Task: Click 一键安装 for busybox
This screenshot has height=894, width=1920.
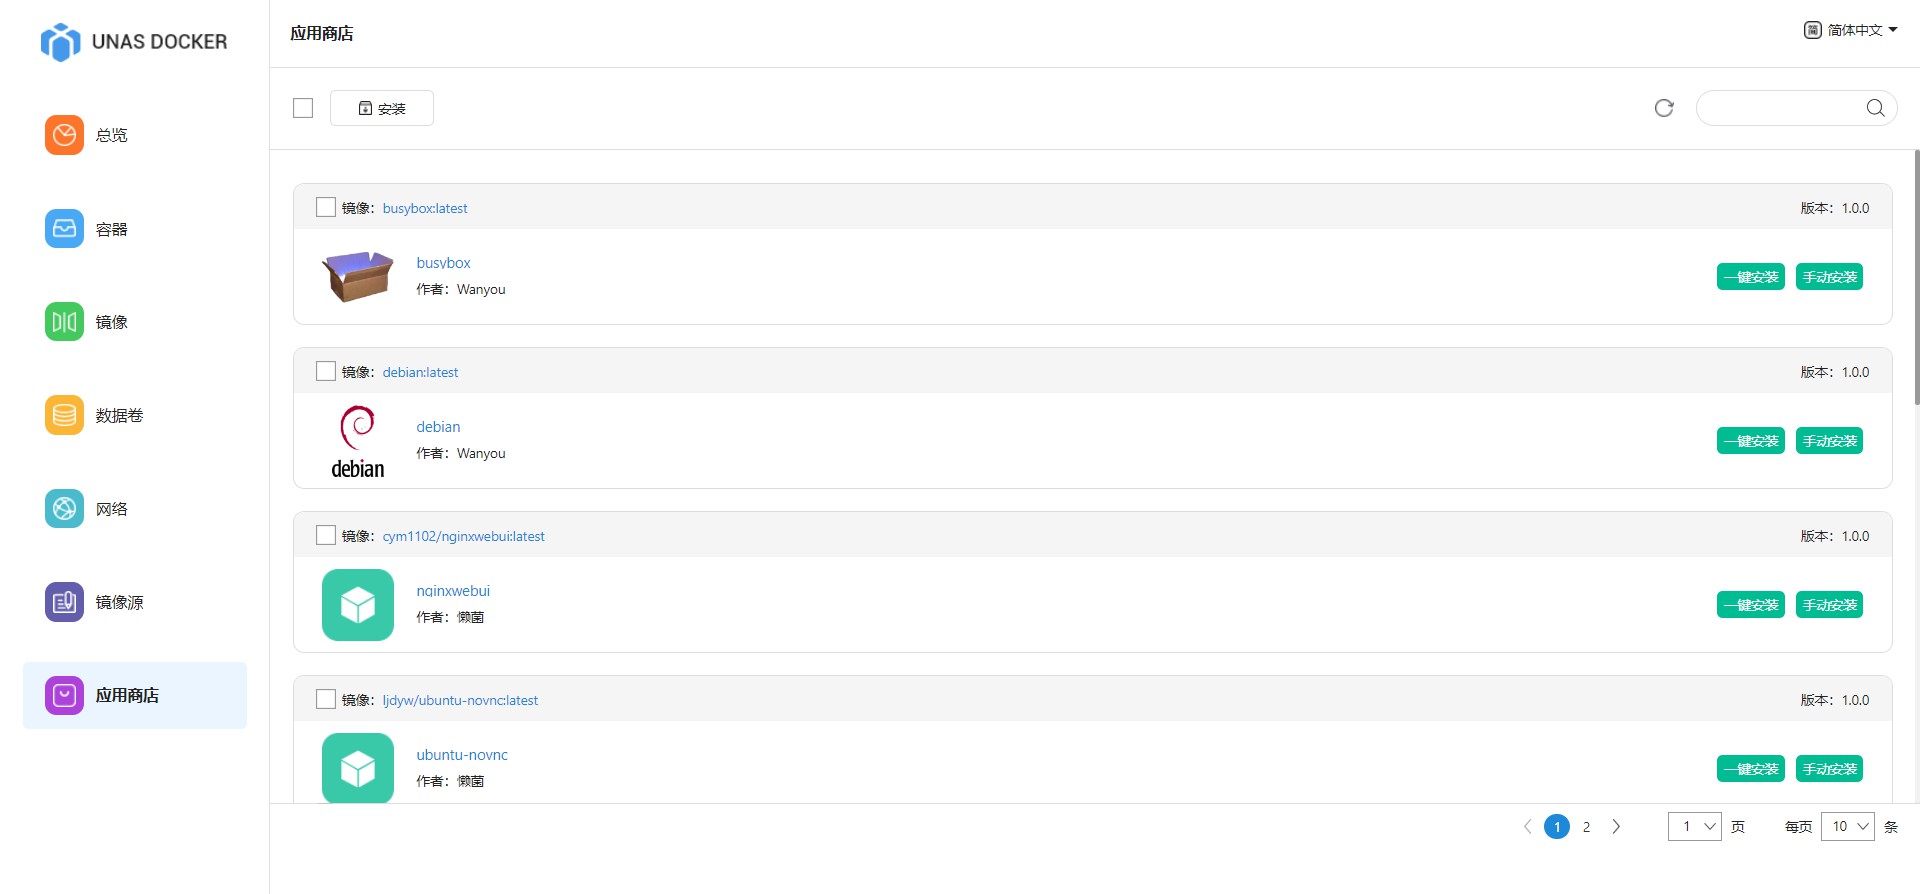Action: click(x=1751, y=277)
